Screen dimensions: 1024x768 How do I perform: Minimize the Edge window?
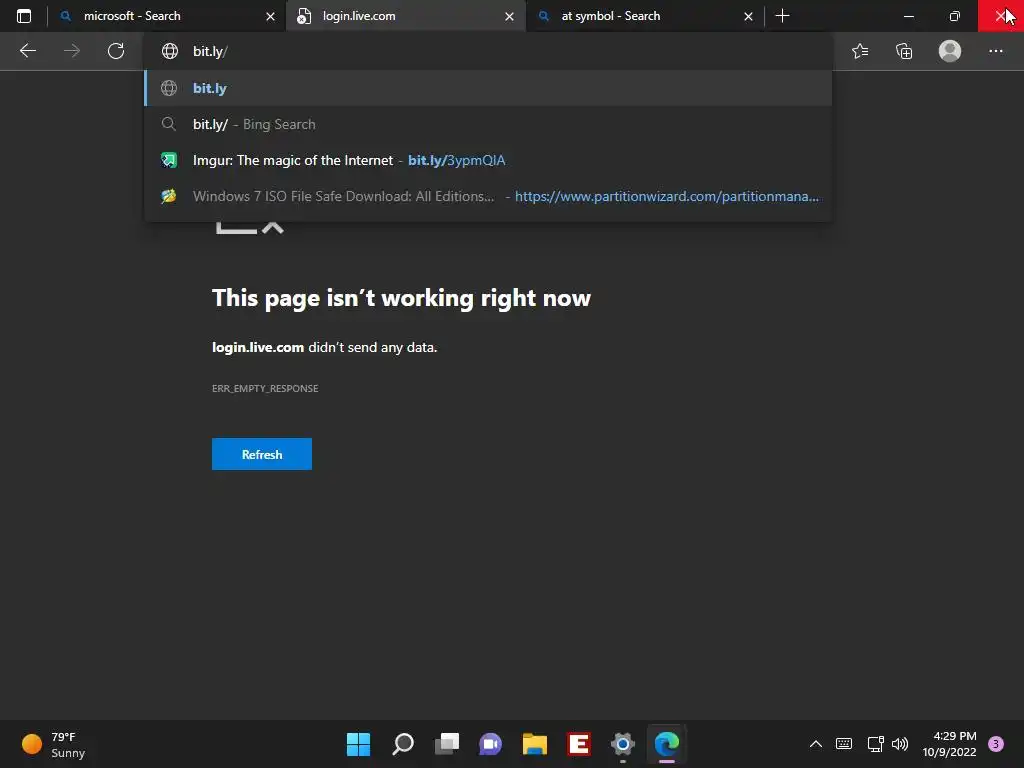908,16
